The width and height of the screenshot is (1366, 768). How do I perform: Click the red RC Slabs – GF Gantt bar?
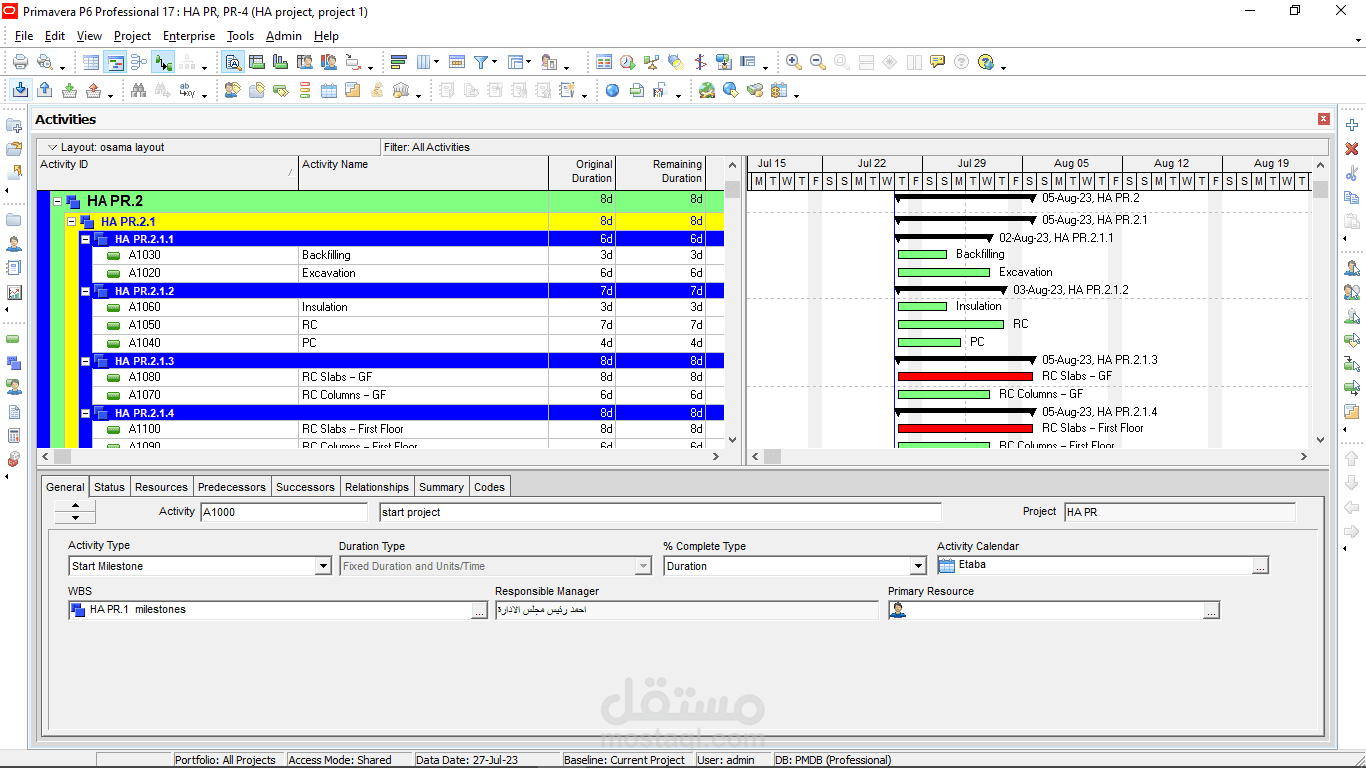tap(965, 377)
